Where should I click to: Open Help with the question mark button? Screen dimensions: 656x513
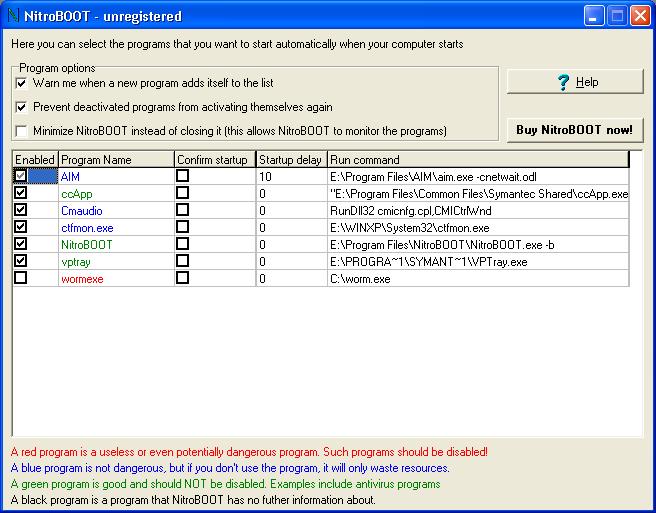575,81
